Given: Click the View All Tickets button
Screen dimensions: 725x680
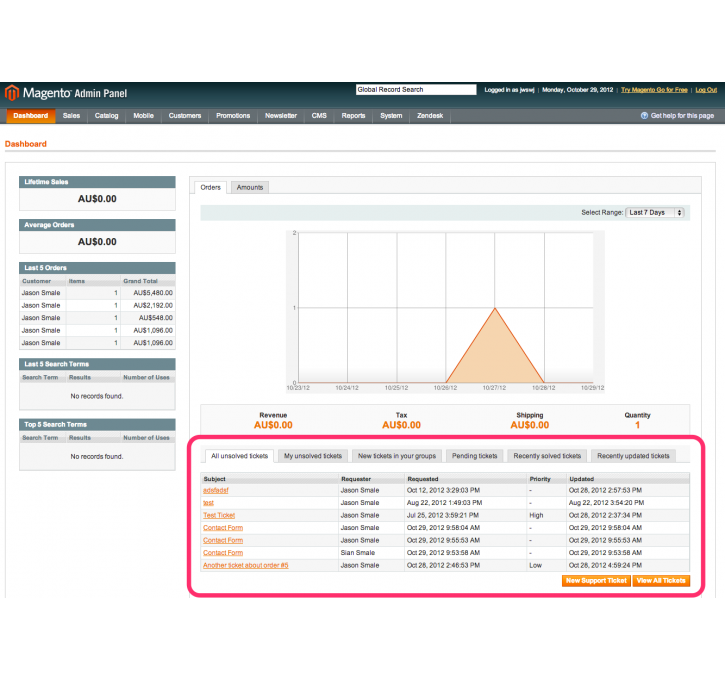Looking at the screenshot, I should pos(661,581).
